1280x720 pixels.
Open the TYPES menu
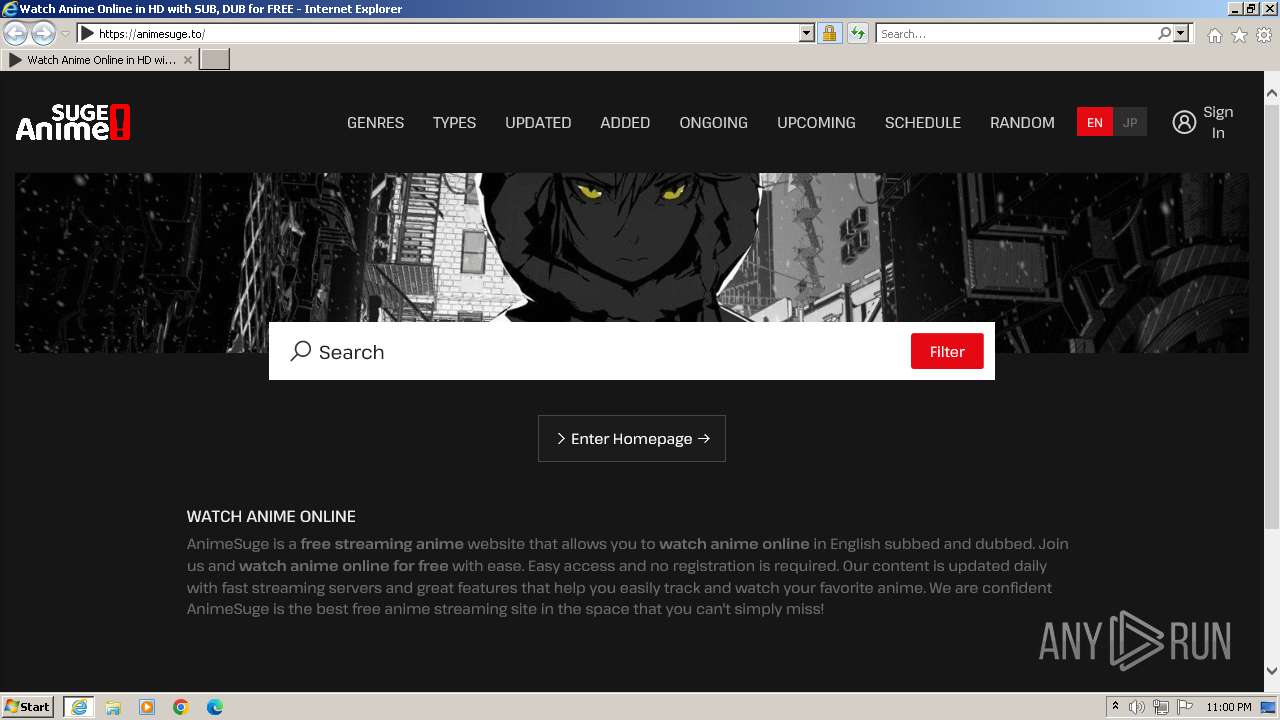click(x=454, y=122)
